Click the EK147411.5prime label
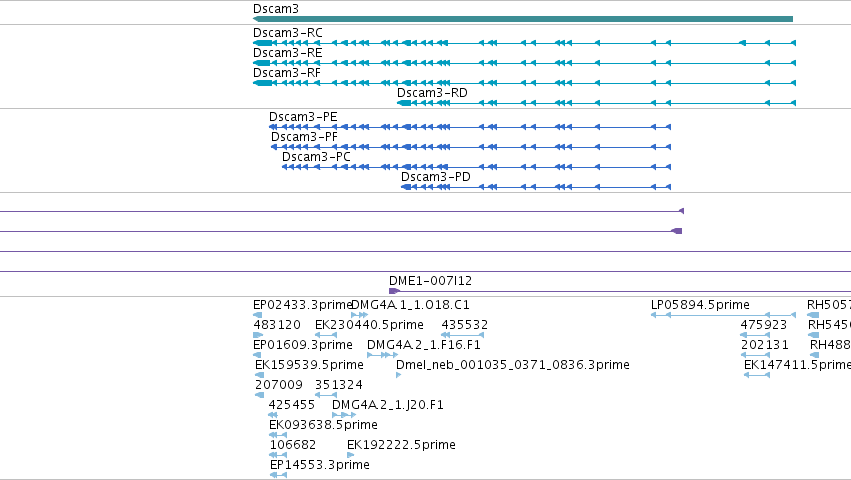Screen dimensions: 851x480 point(797,365)
